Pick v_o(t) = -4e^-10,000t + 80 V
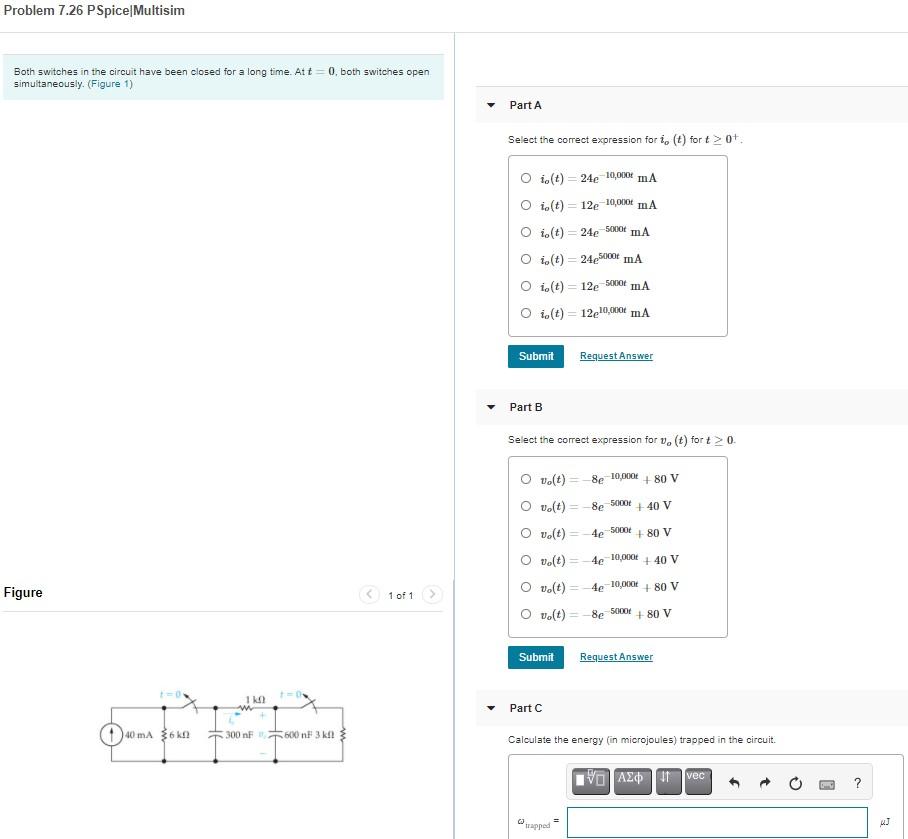This screenshot has width=908, height=839. point(525,587)
